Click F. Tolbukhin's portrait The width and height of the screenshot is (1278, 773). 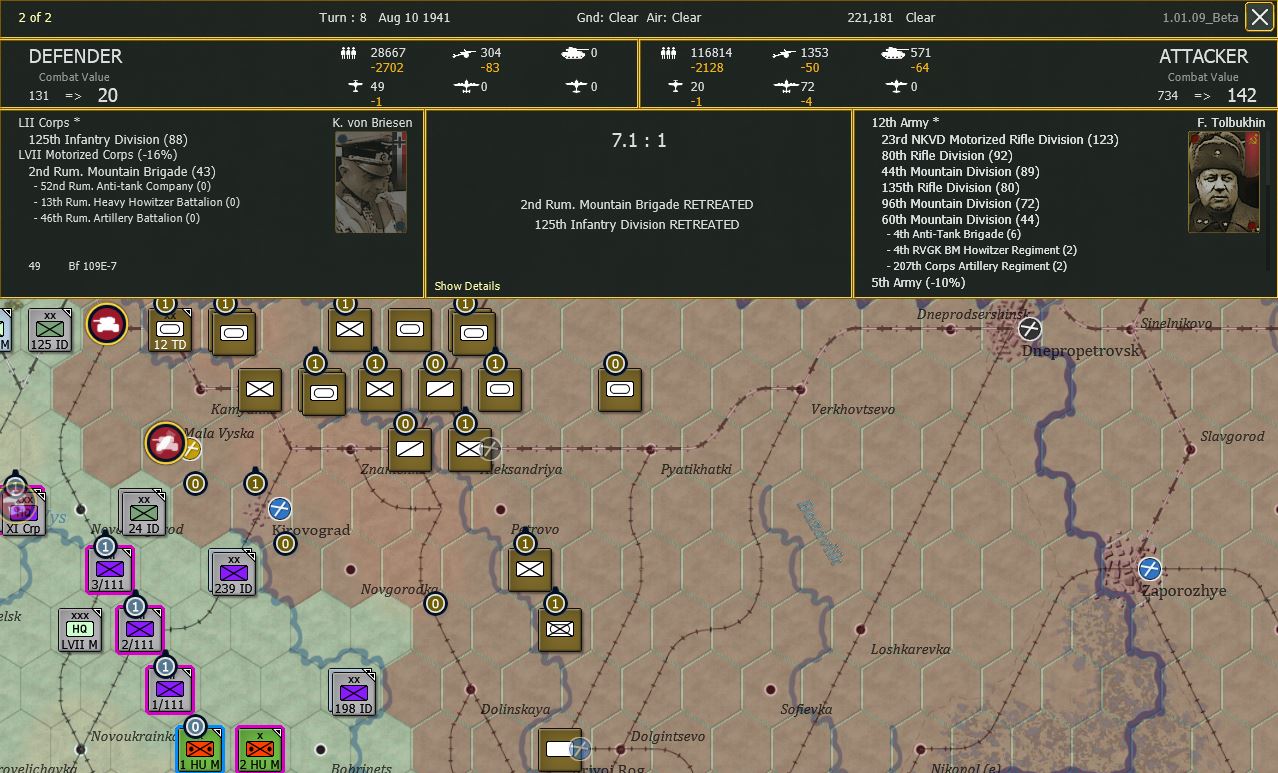1224,183
